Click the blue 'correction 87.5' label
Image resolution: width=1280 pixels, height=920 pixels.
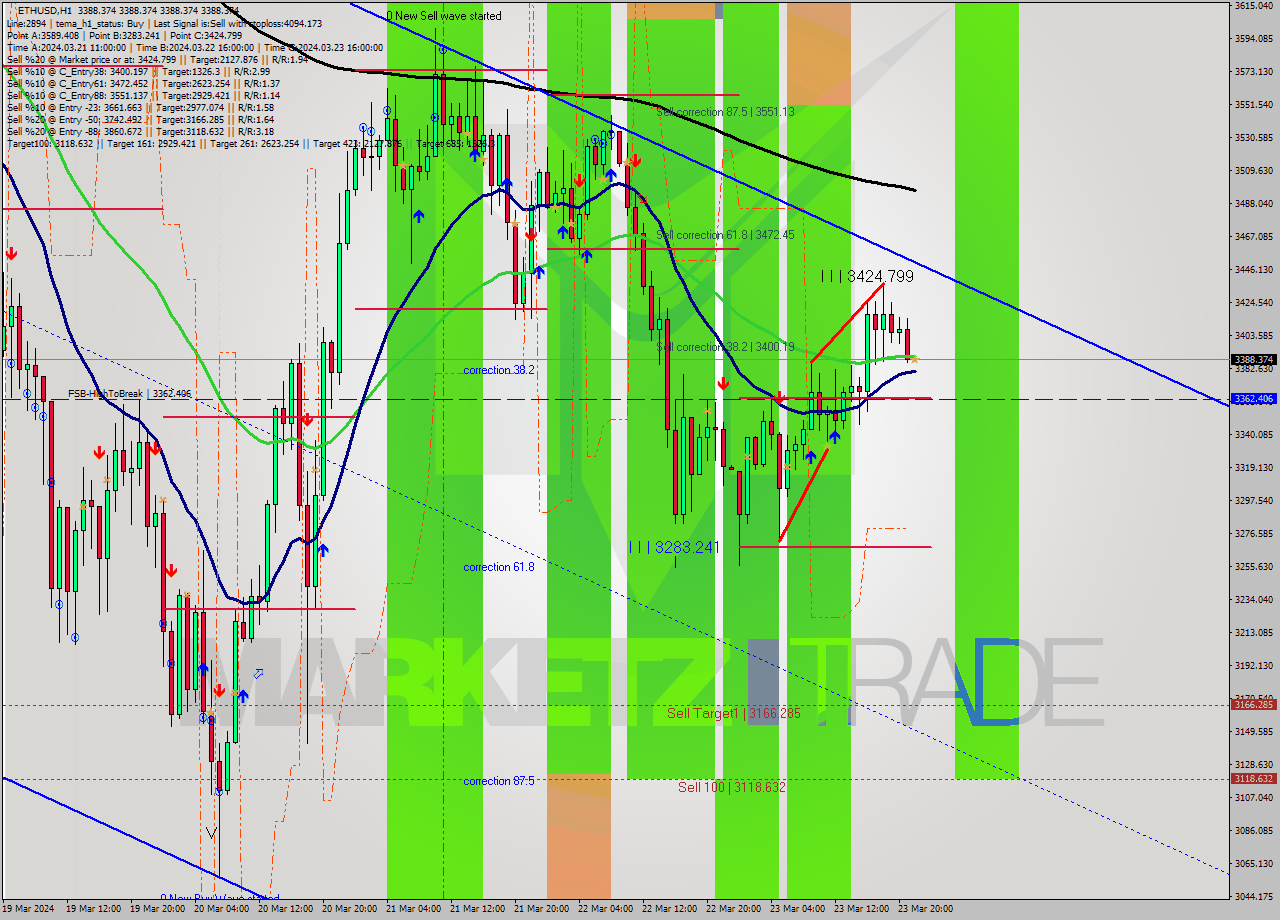tap(498, 781)
